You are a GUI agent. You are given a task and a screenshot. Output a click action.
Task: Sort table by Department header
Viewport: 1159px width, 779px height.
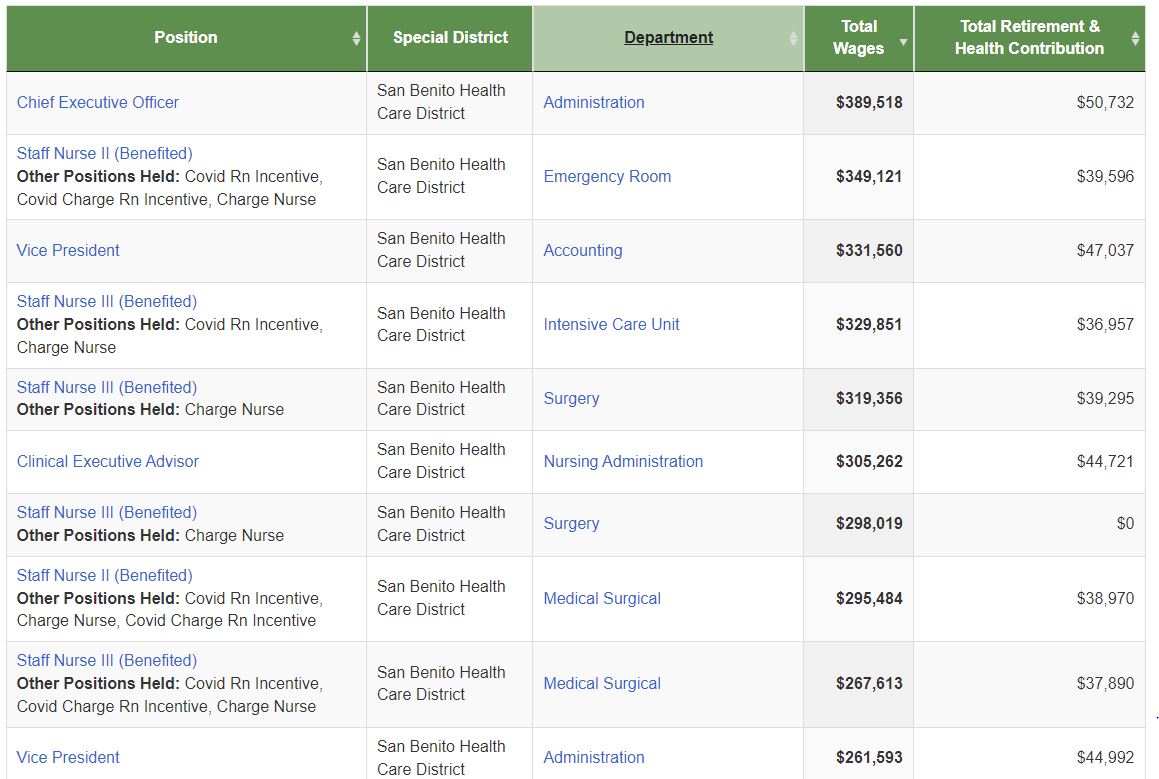coord(668,38)
